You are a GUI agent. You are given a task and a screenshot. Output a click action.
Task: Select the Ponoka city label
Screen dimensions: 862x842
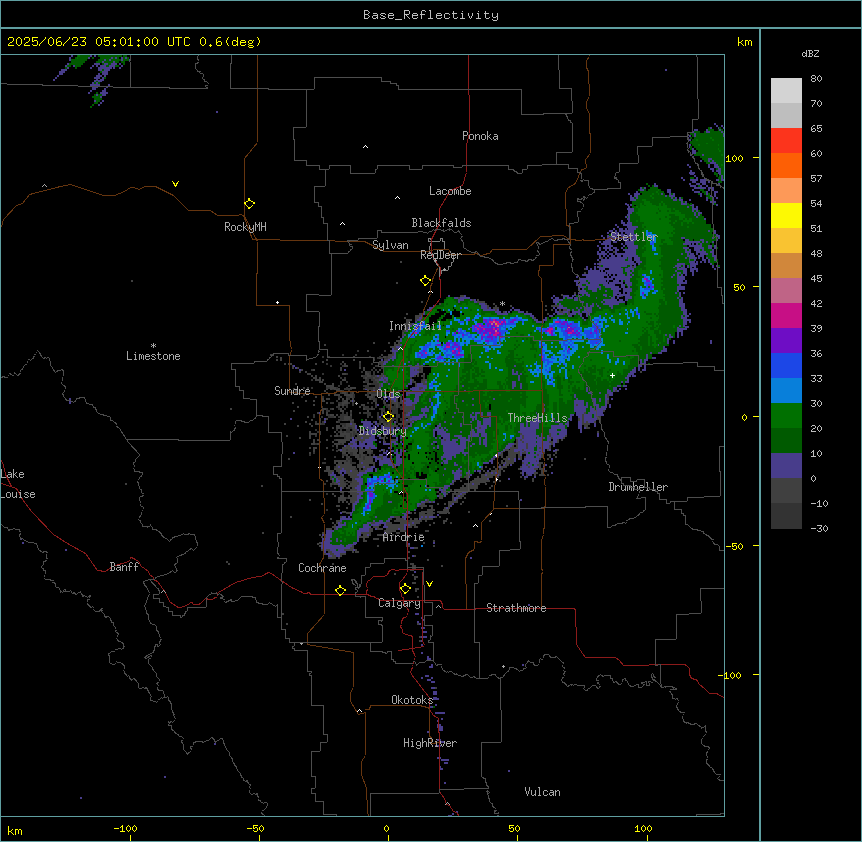(480, 136)
